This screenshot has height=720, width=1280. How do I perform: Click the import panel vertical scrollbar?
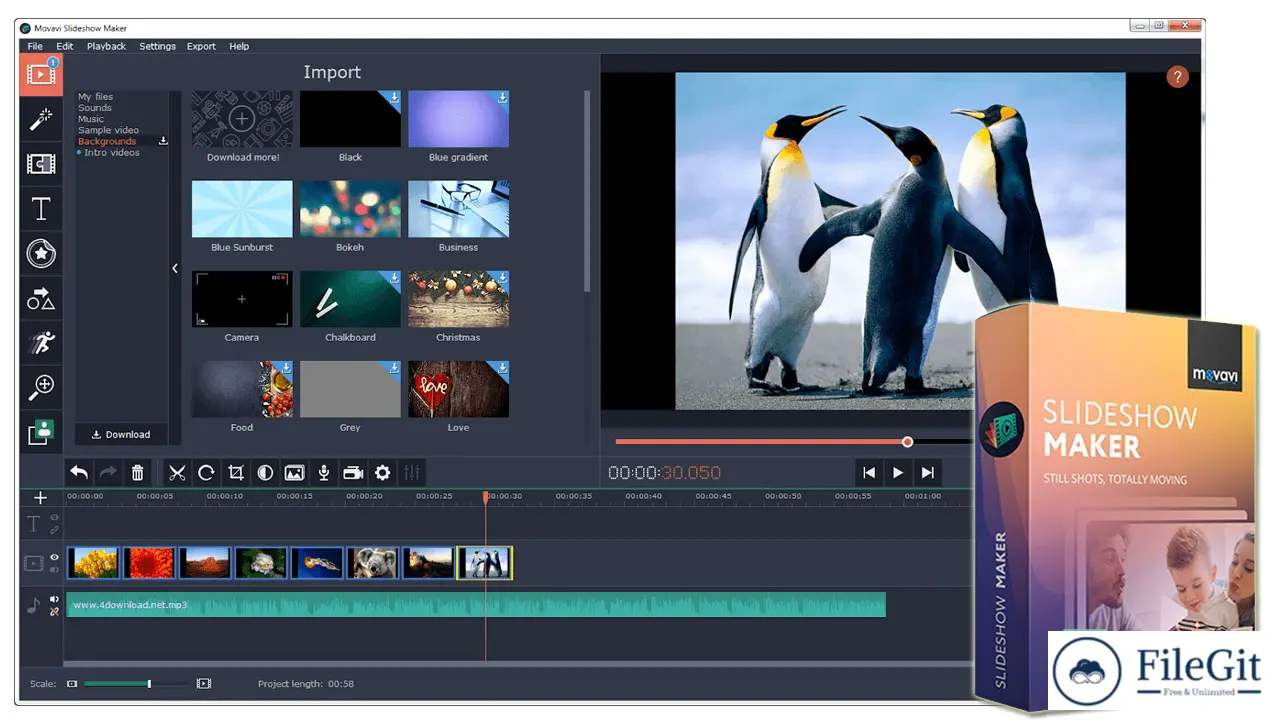coord(587,191)
